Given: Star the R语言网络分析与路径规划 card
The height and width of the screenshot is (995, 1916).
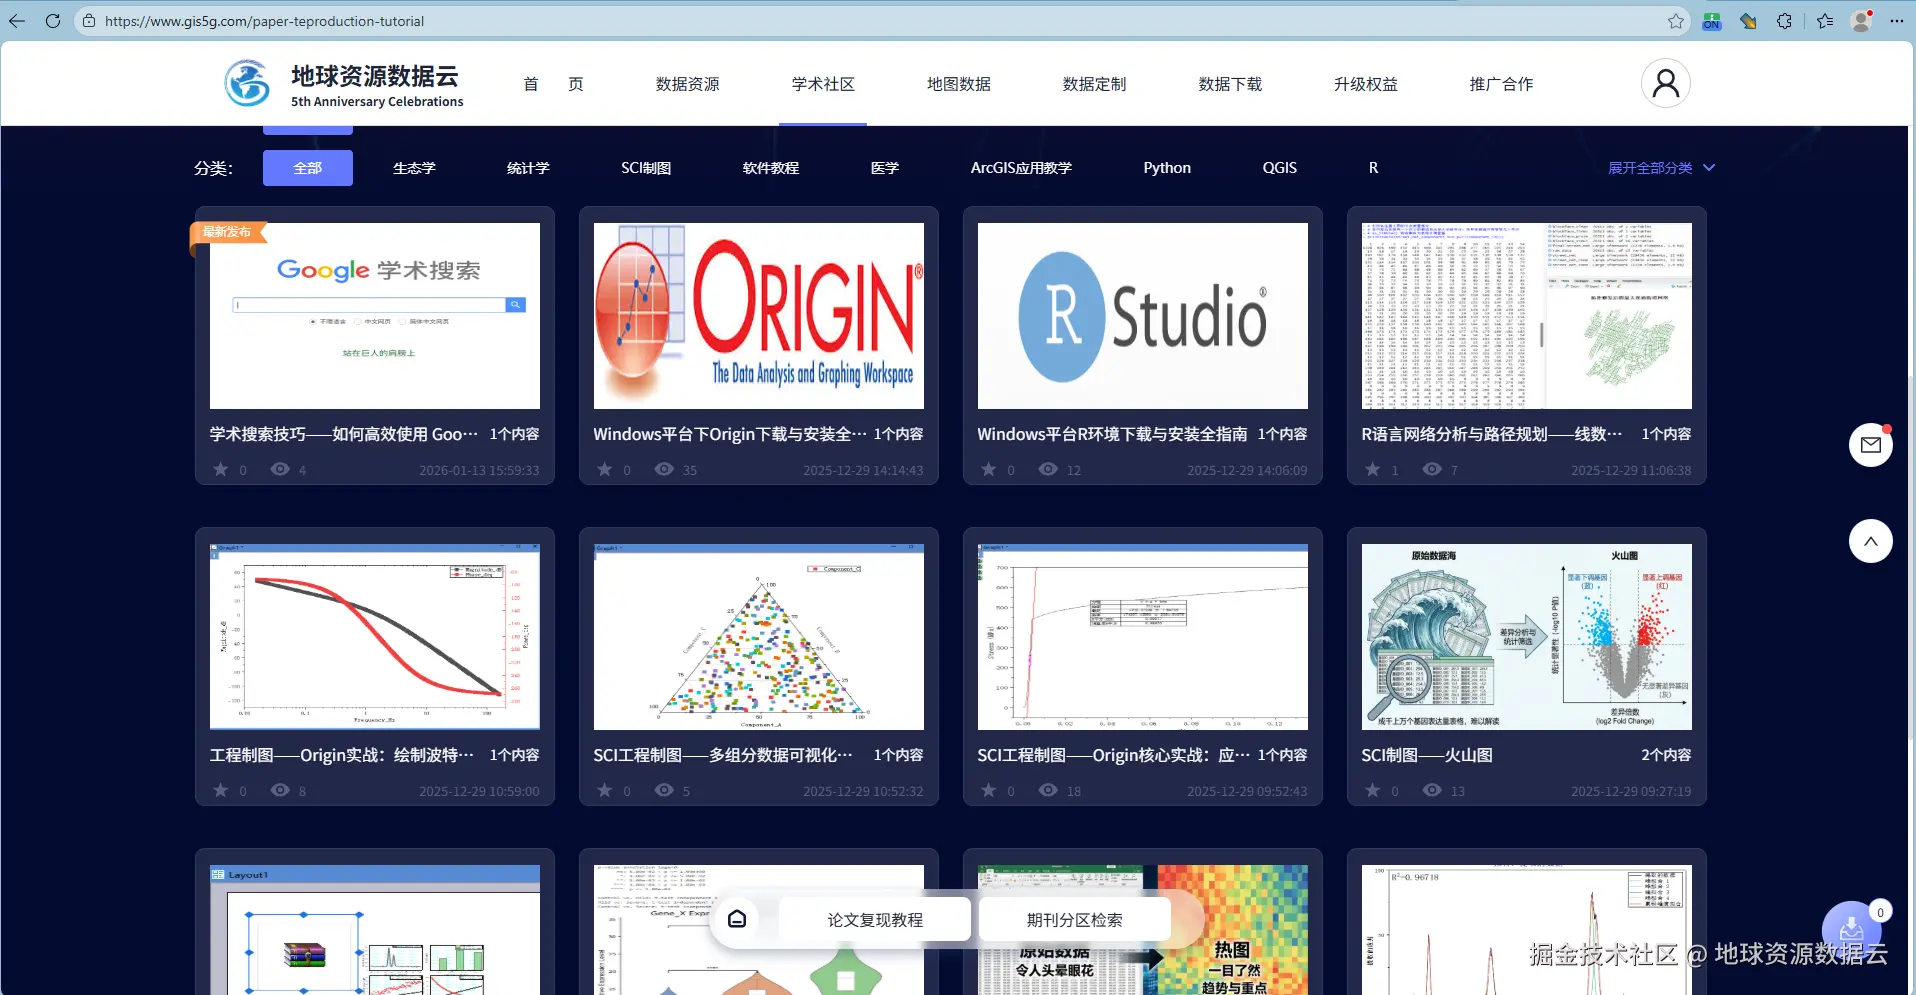Looking at the screenshot, I should [x=1373, y=469].
